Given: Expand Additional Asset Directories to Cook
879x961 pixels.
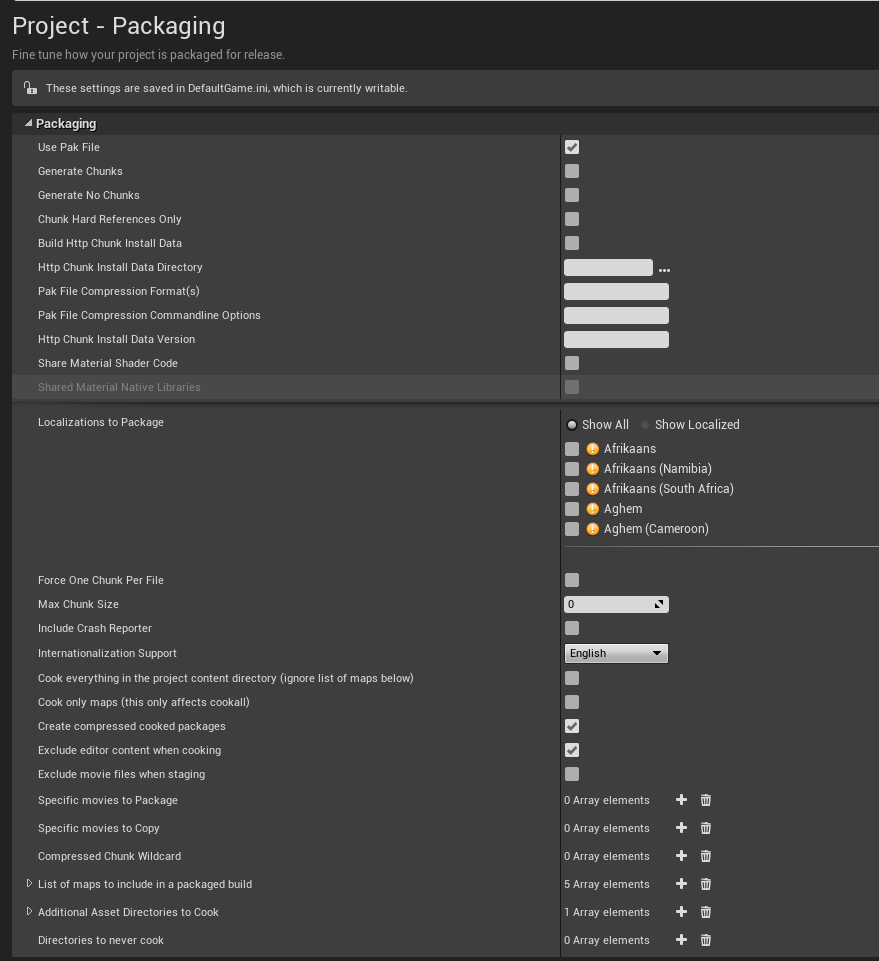Looking at the screenshot, I should point(29,911).
